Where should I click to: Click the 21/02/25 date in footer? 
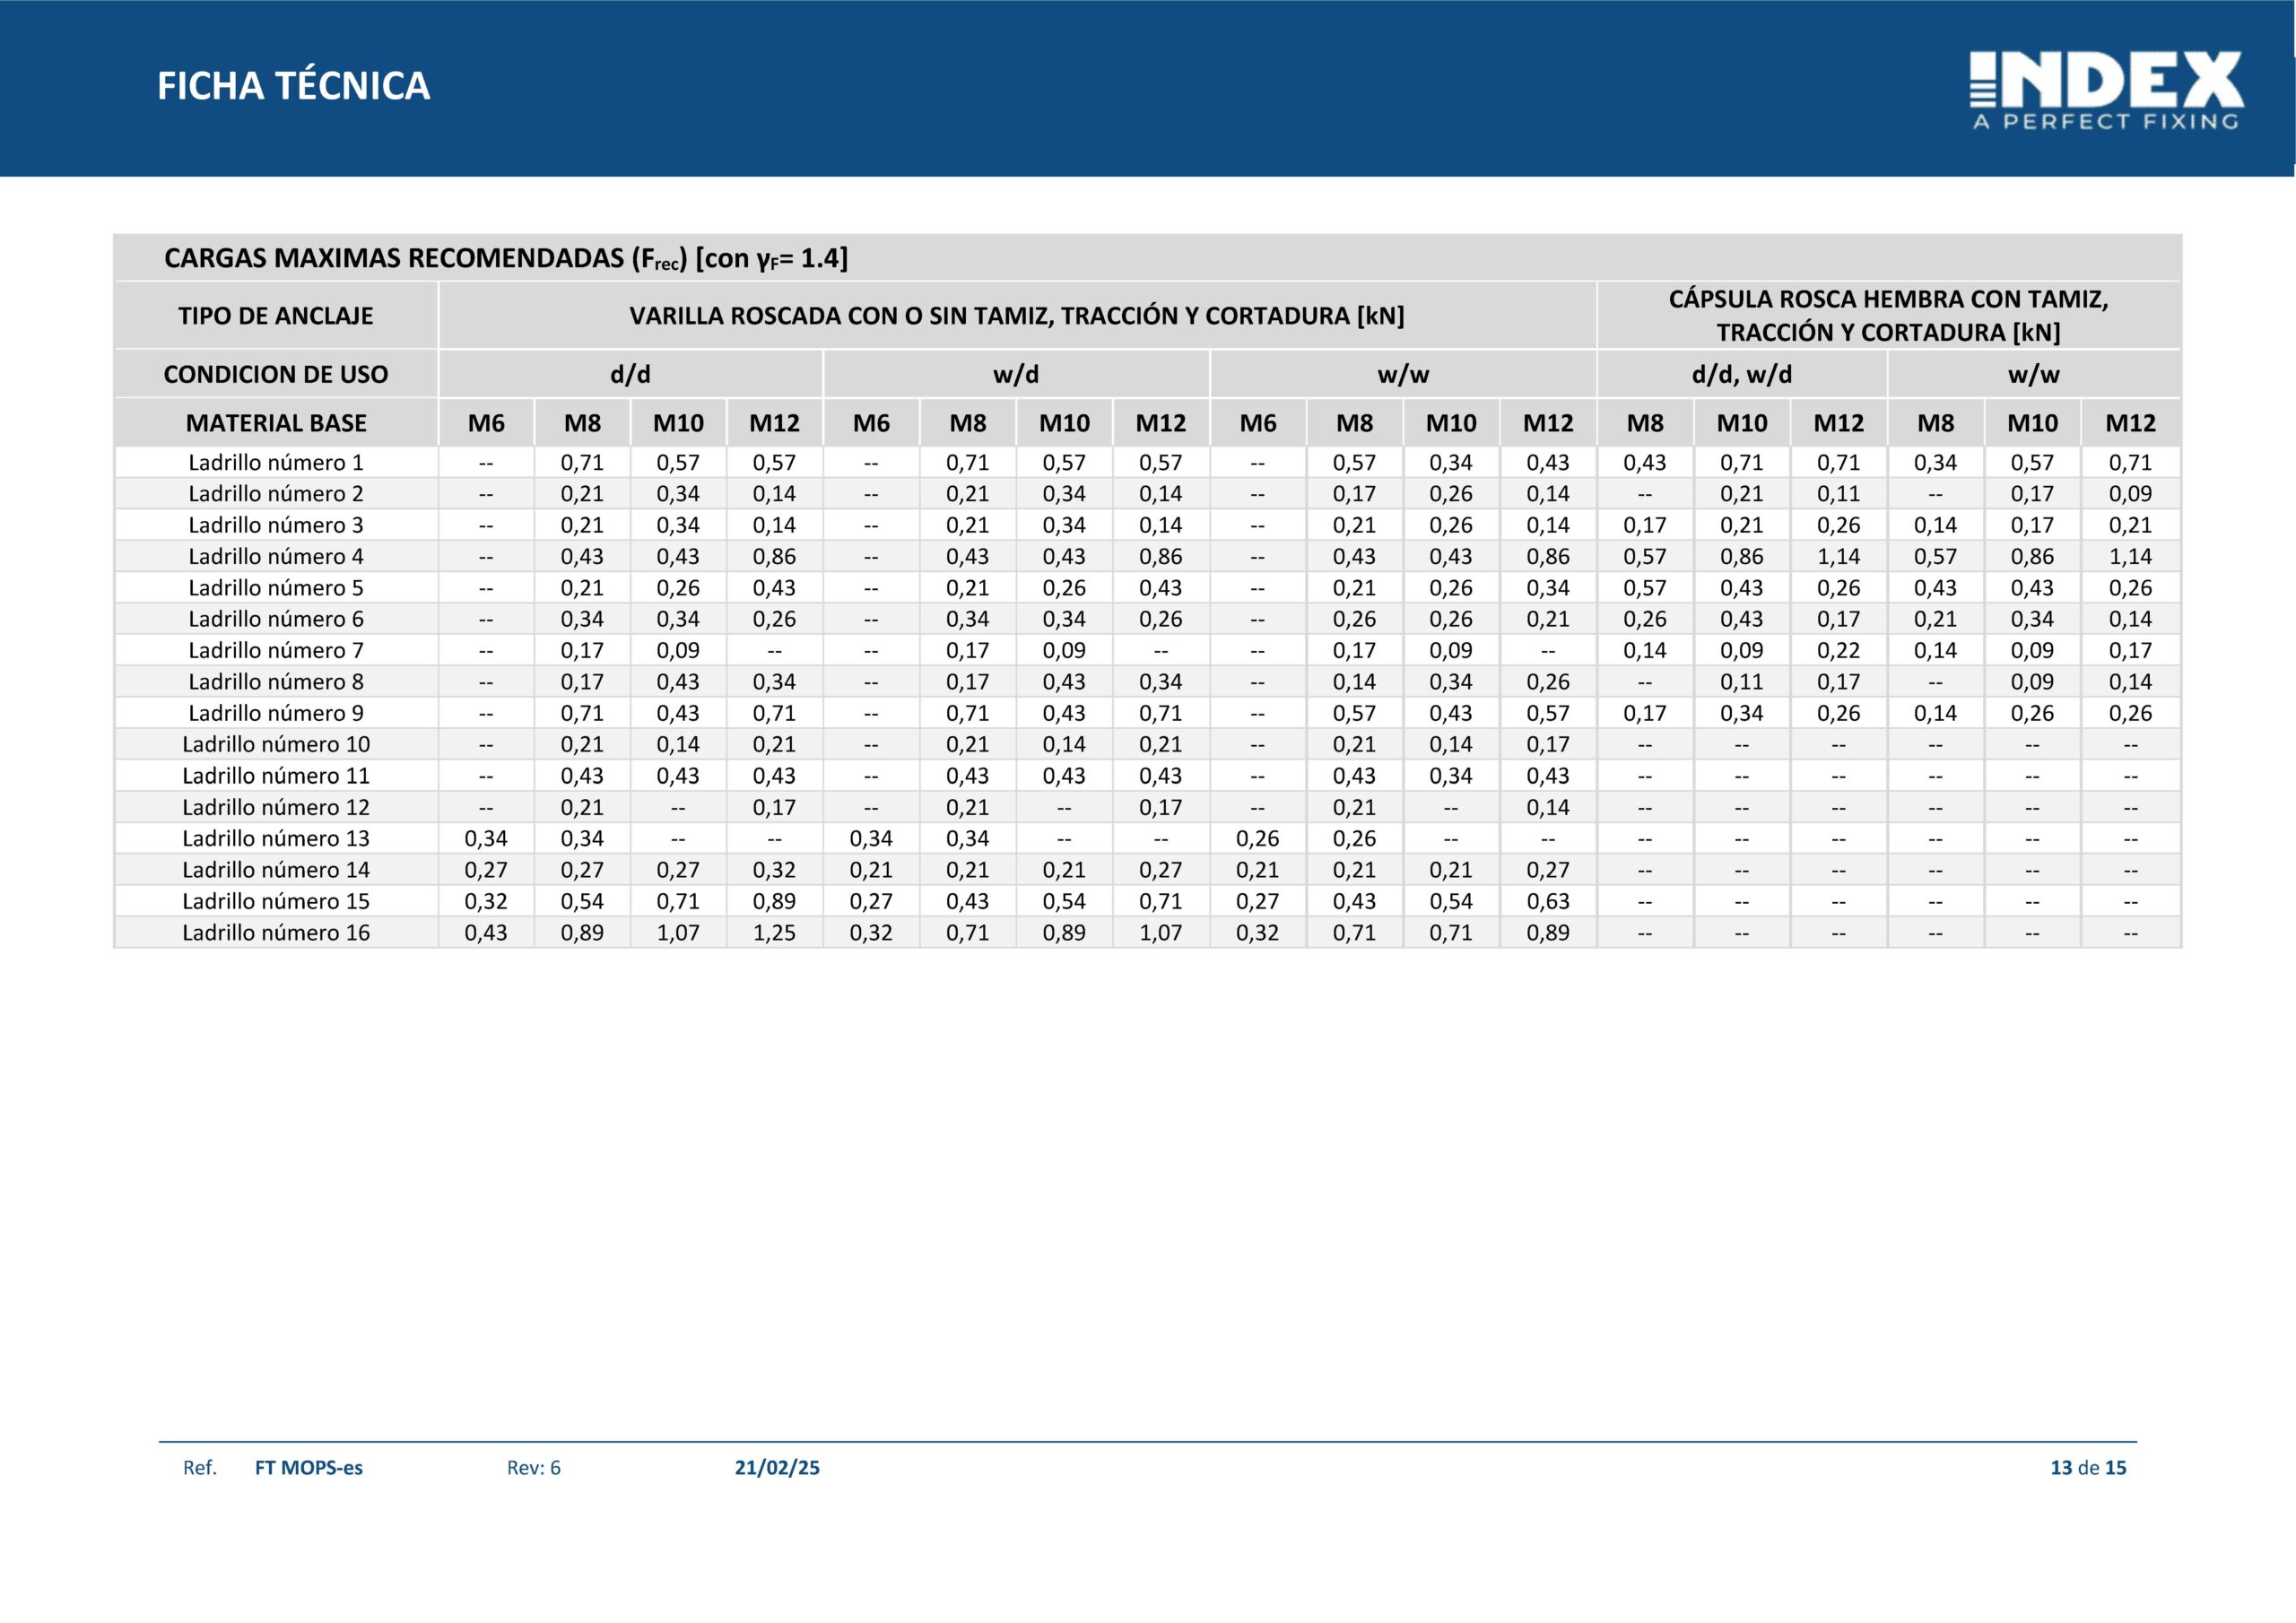point(777,1467)
